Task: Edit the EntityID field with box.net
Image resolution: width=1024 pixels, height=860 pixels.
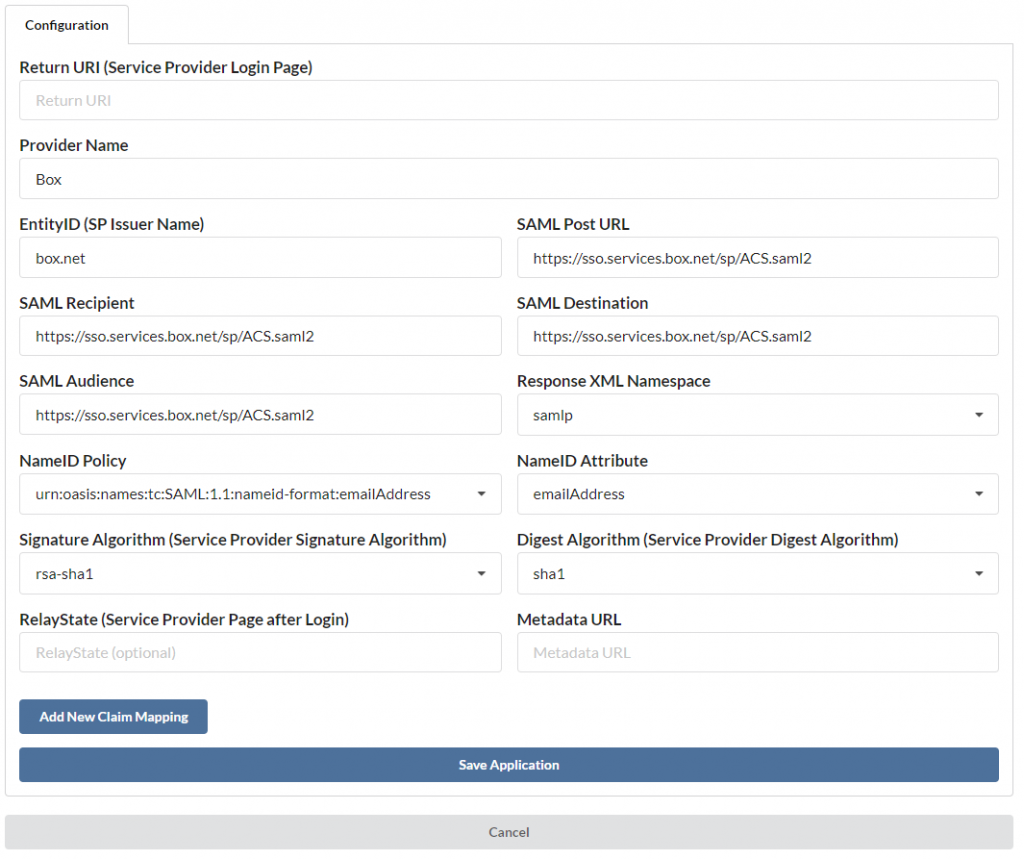Action: pos(261,258)
